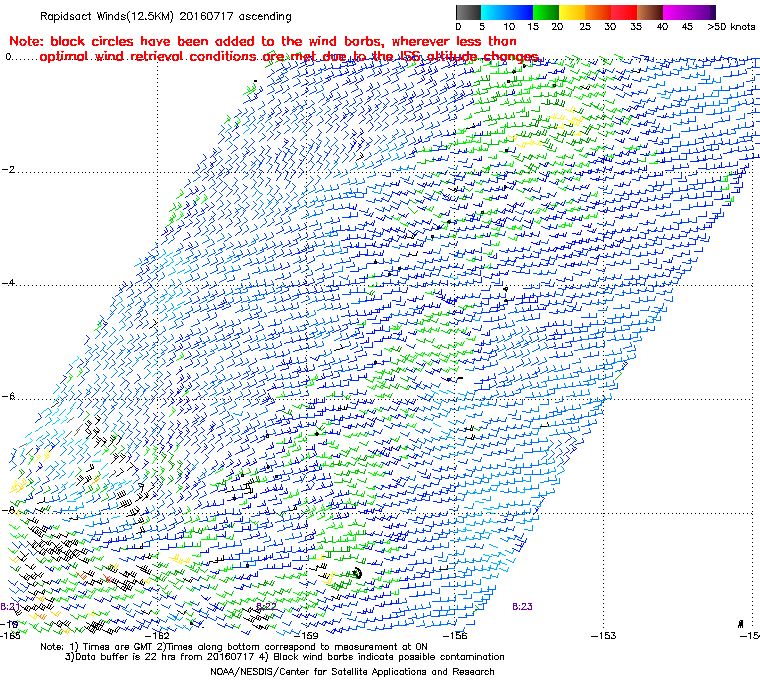Click the '>50 knots' legend label

coord(731,27)
